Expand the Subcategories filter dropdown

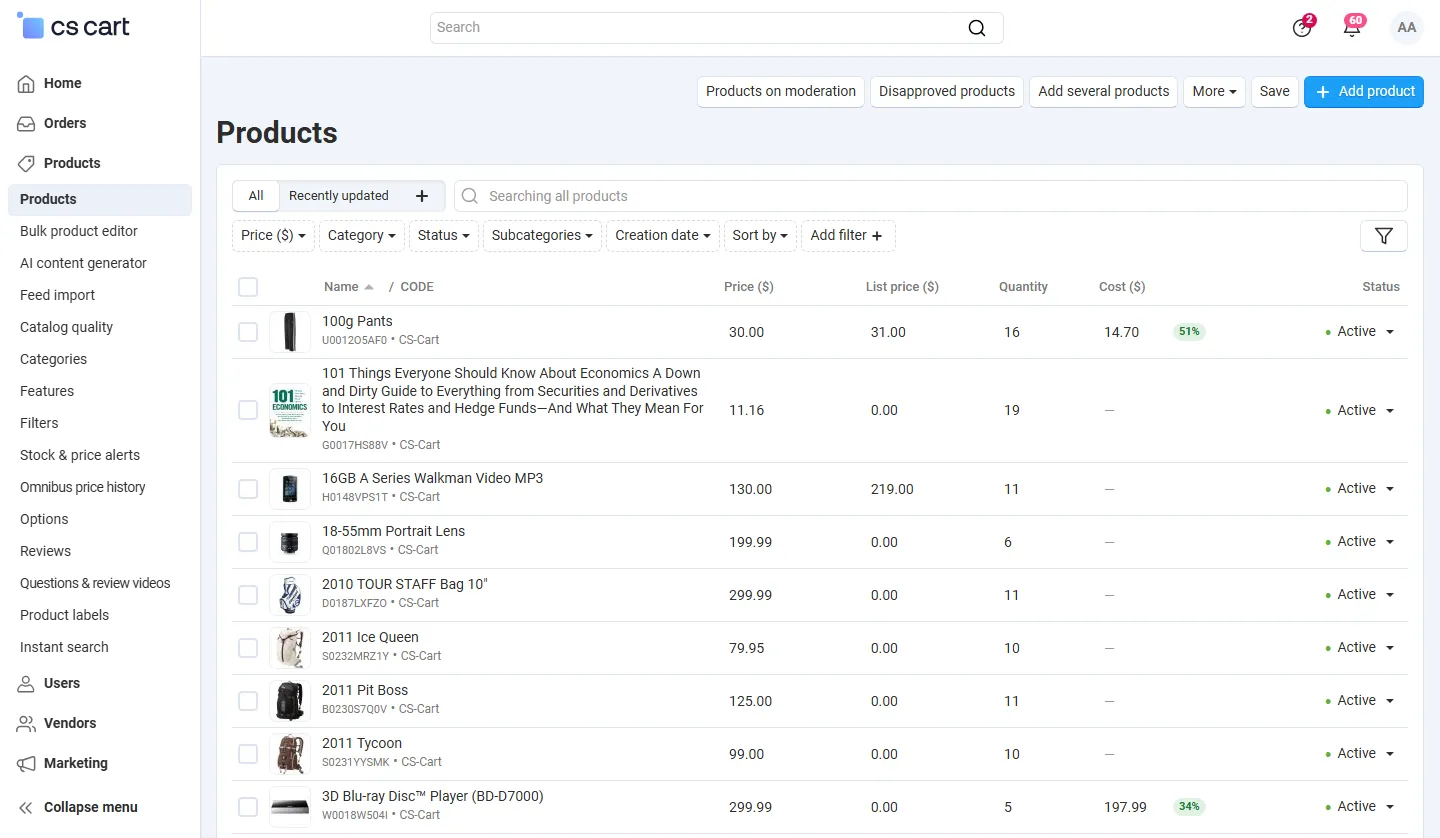click(542, 236)
